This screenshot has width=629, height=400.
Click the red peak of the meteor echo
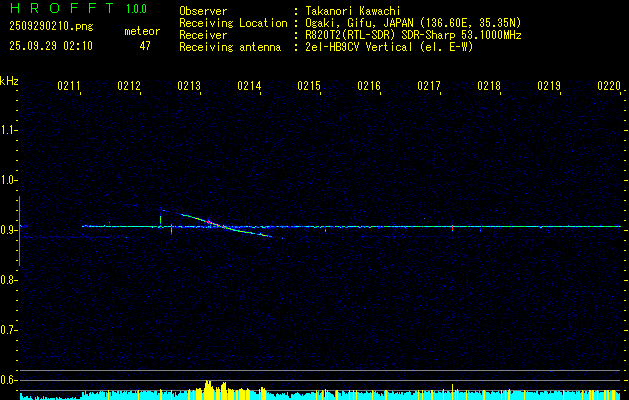pos(209,222)
